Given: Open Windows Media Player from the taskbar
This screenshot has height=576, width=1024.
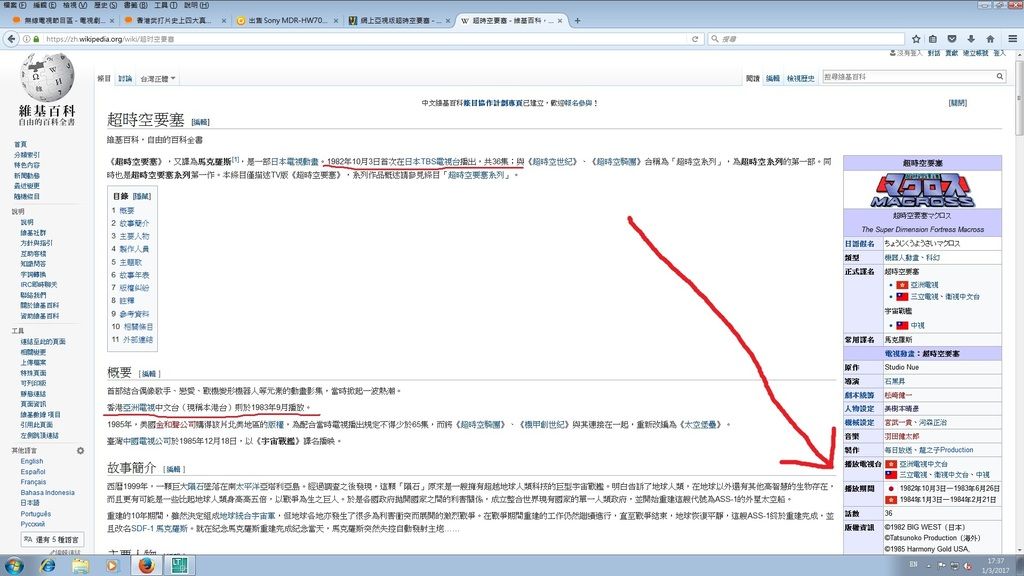Looking at the screenshot, I should click(x=113, y=566).
